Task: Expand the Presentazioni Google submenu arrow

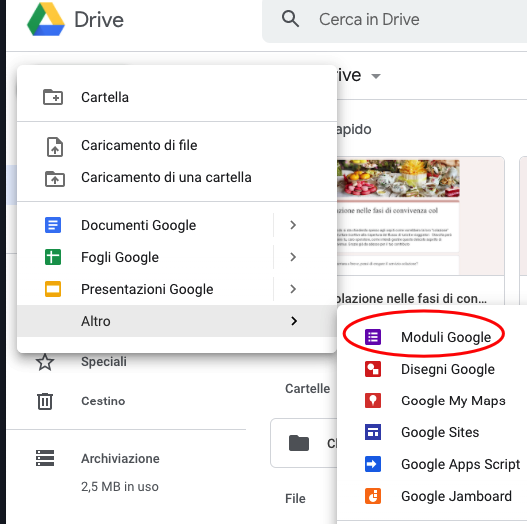Action: (x=293, y=289)
